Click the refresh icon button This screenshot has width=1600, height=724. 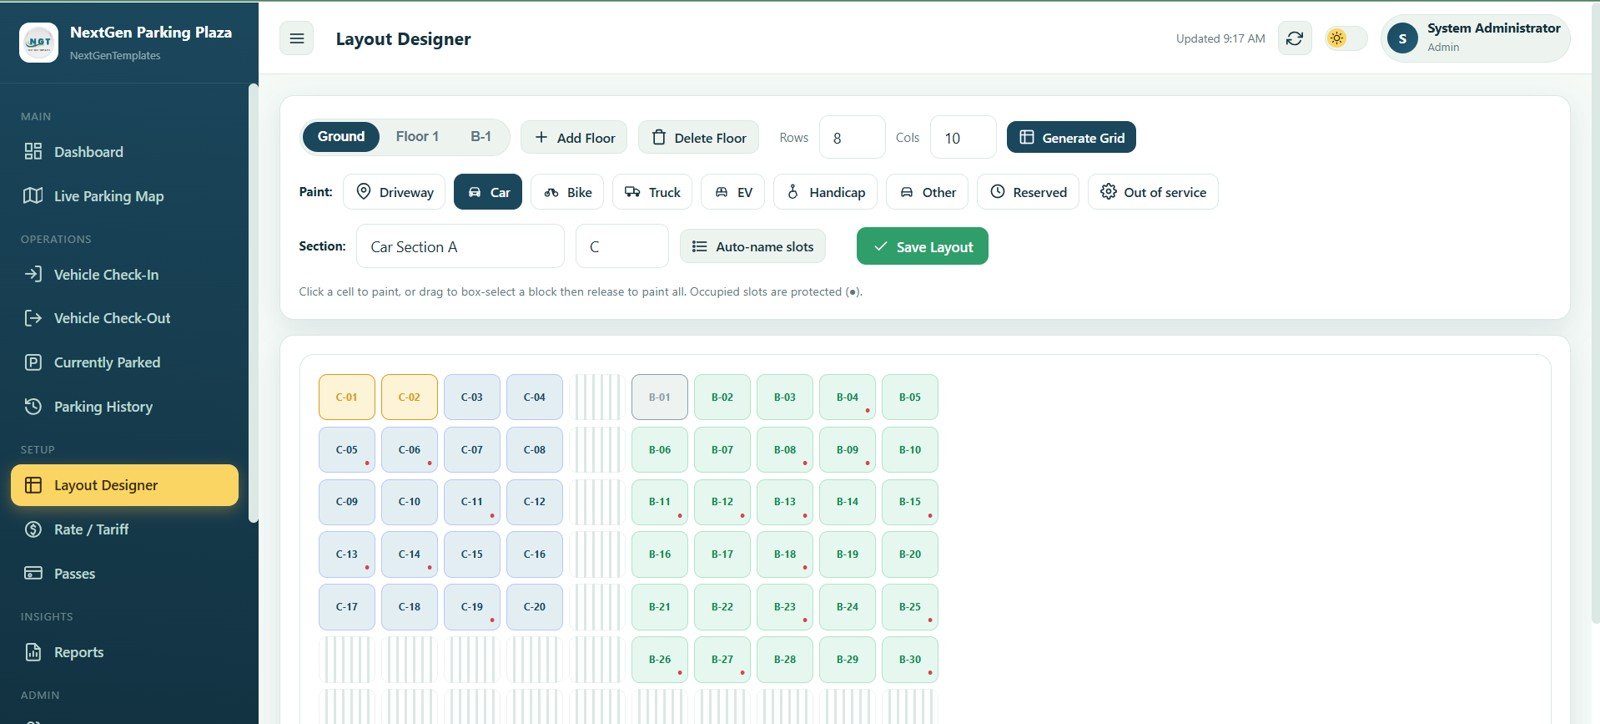(x=1294, y=38)
